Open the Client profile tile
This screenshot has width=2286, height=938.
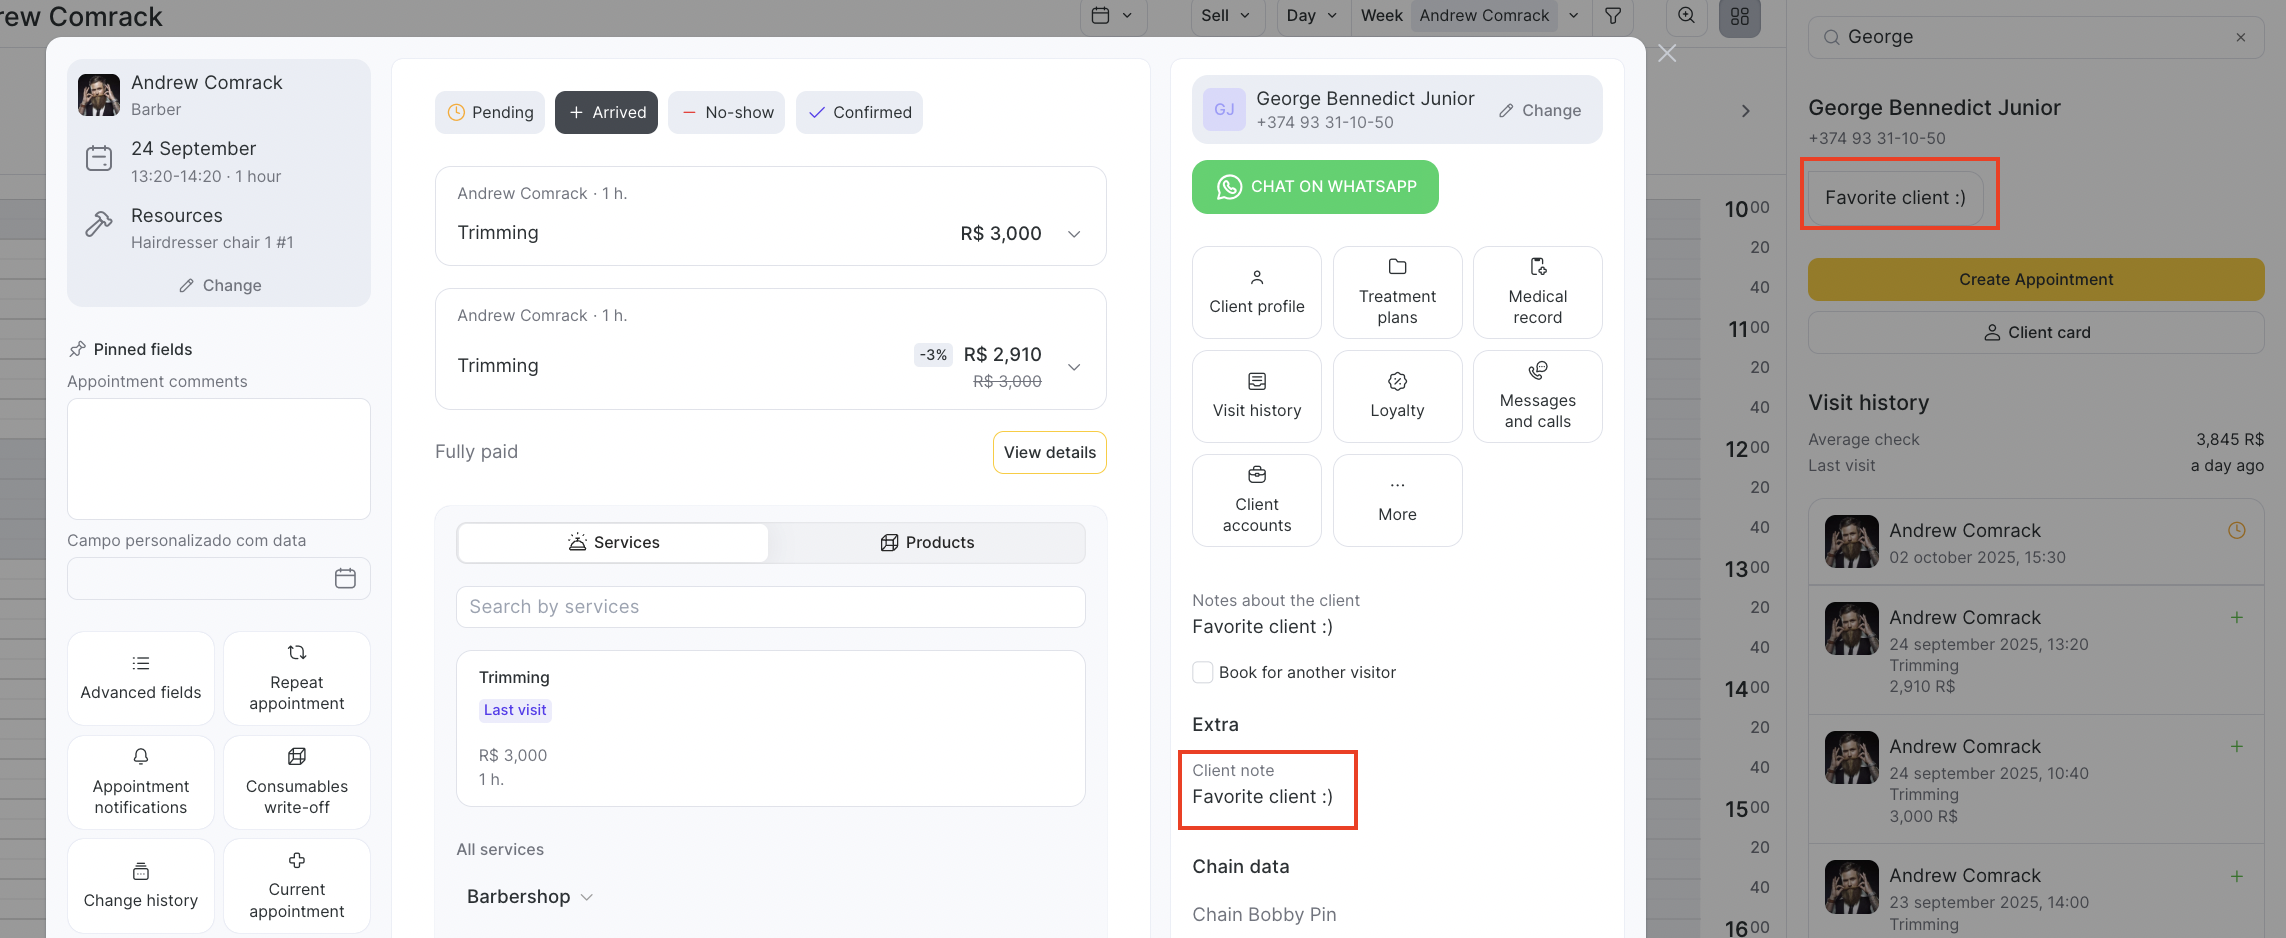tap(1256, 292)
